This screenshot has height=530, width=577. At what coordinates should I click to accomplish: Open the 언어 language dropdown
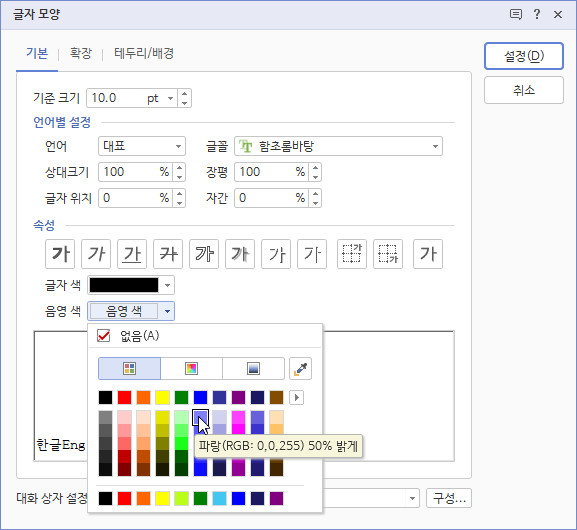(x=142, y=146)
